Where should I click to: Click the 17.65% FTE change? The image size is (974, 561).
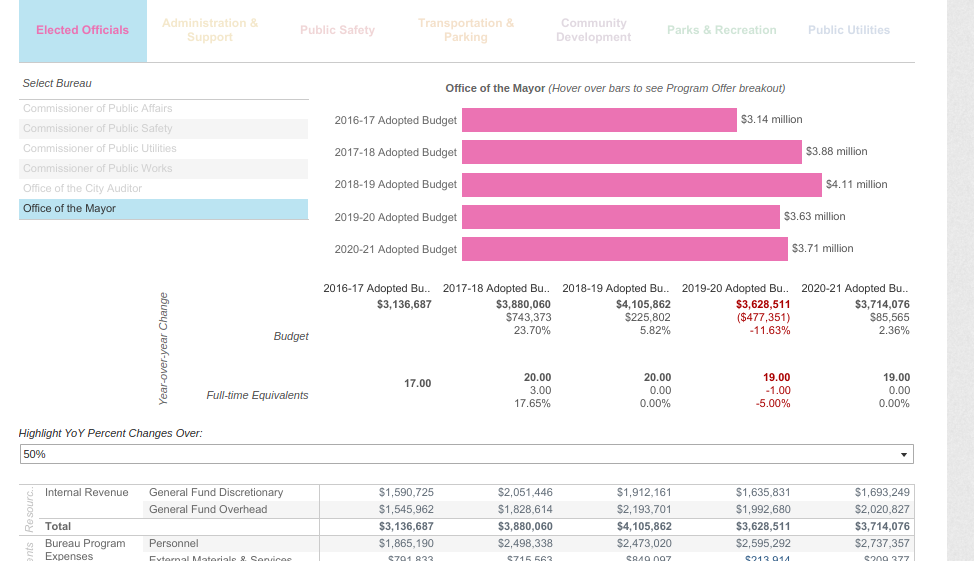pyautogui.click(x=532, y=404)
